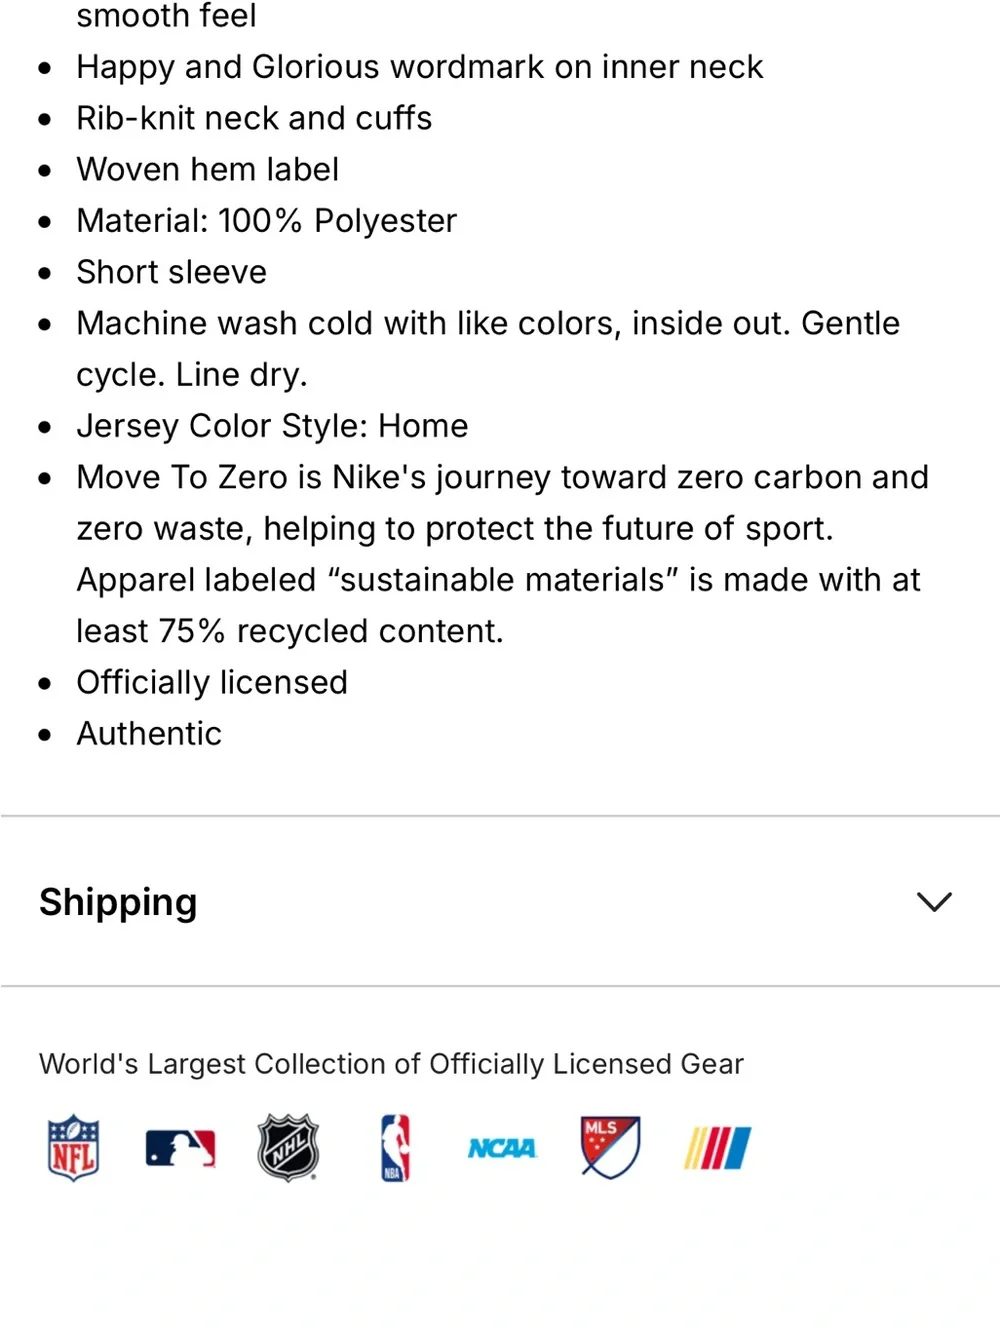Click World's Largest Collection of Licensed Gear text
Image resolution: width=1000 pixels, height=1333 pixels.
coord(391,1064)
